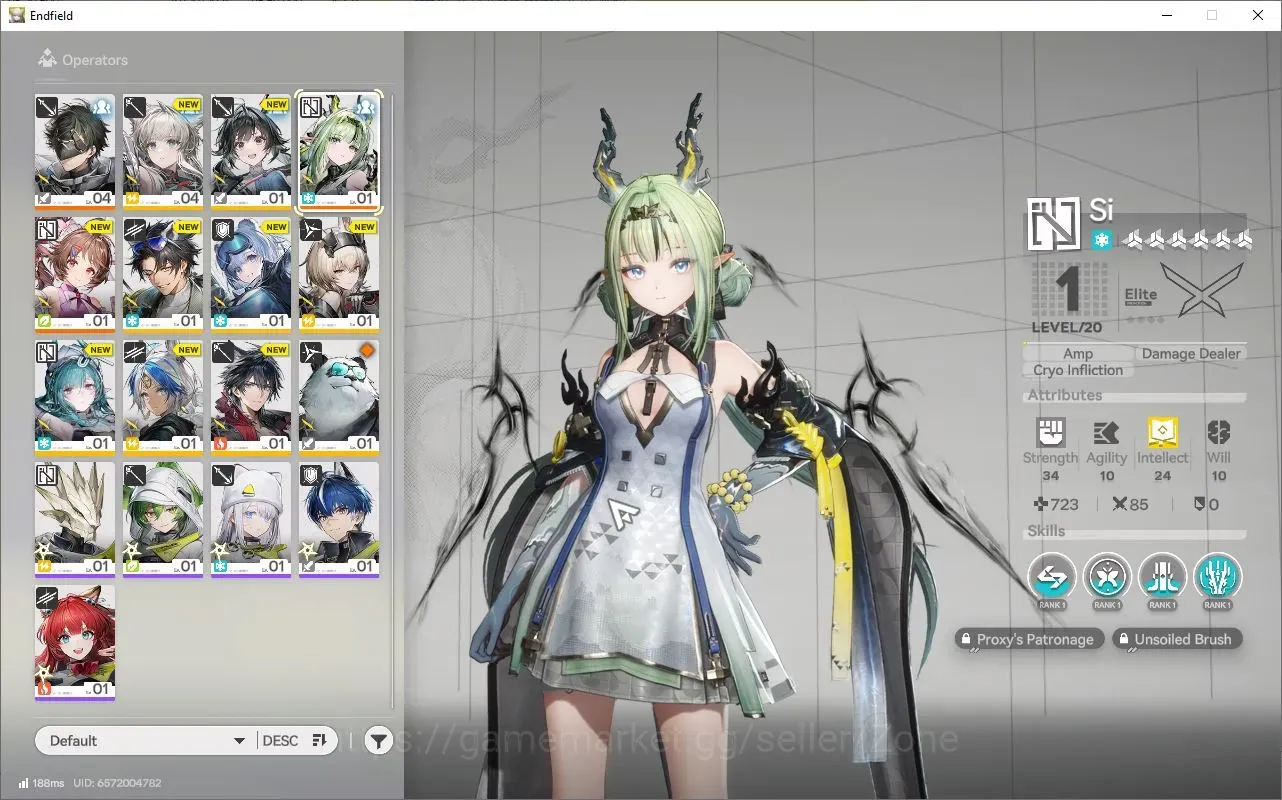Select the man with sunglasses on head
Image resolution: width=1282 pixels, height=800 pixels.
163,273
